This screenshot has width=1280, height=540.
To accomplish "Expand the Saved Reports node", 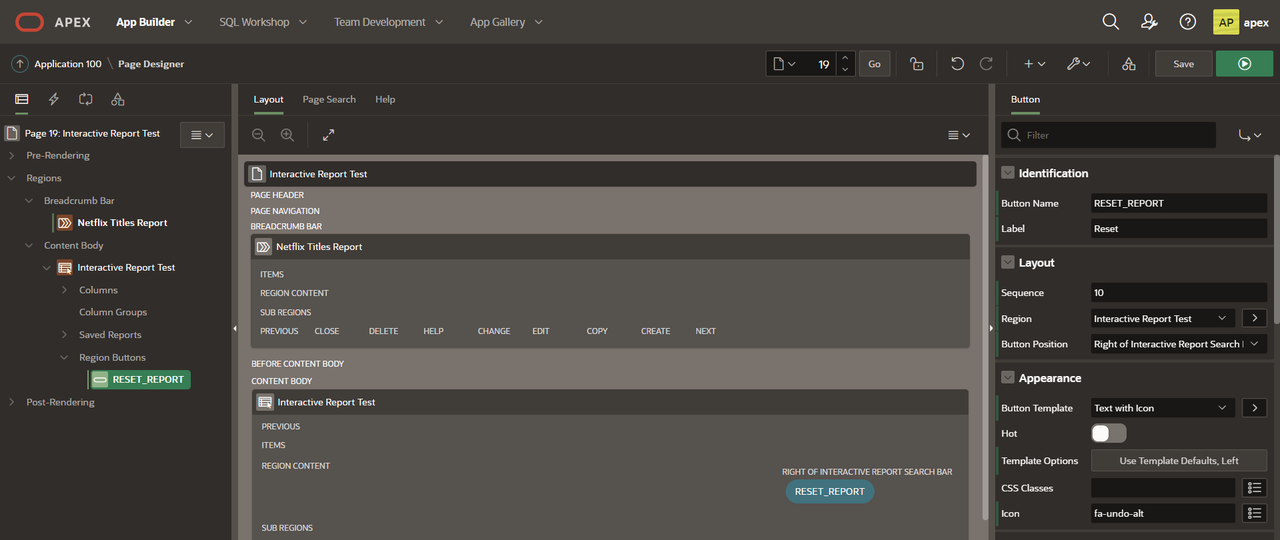I will [x=65, y=335].
